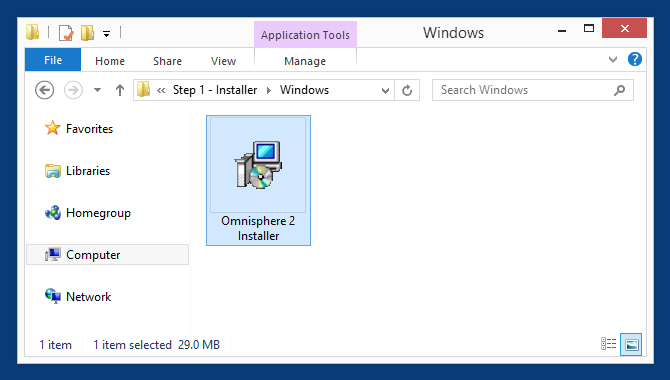
Task: Select Libraries in the navigation pane
Action: (88, 171)
